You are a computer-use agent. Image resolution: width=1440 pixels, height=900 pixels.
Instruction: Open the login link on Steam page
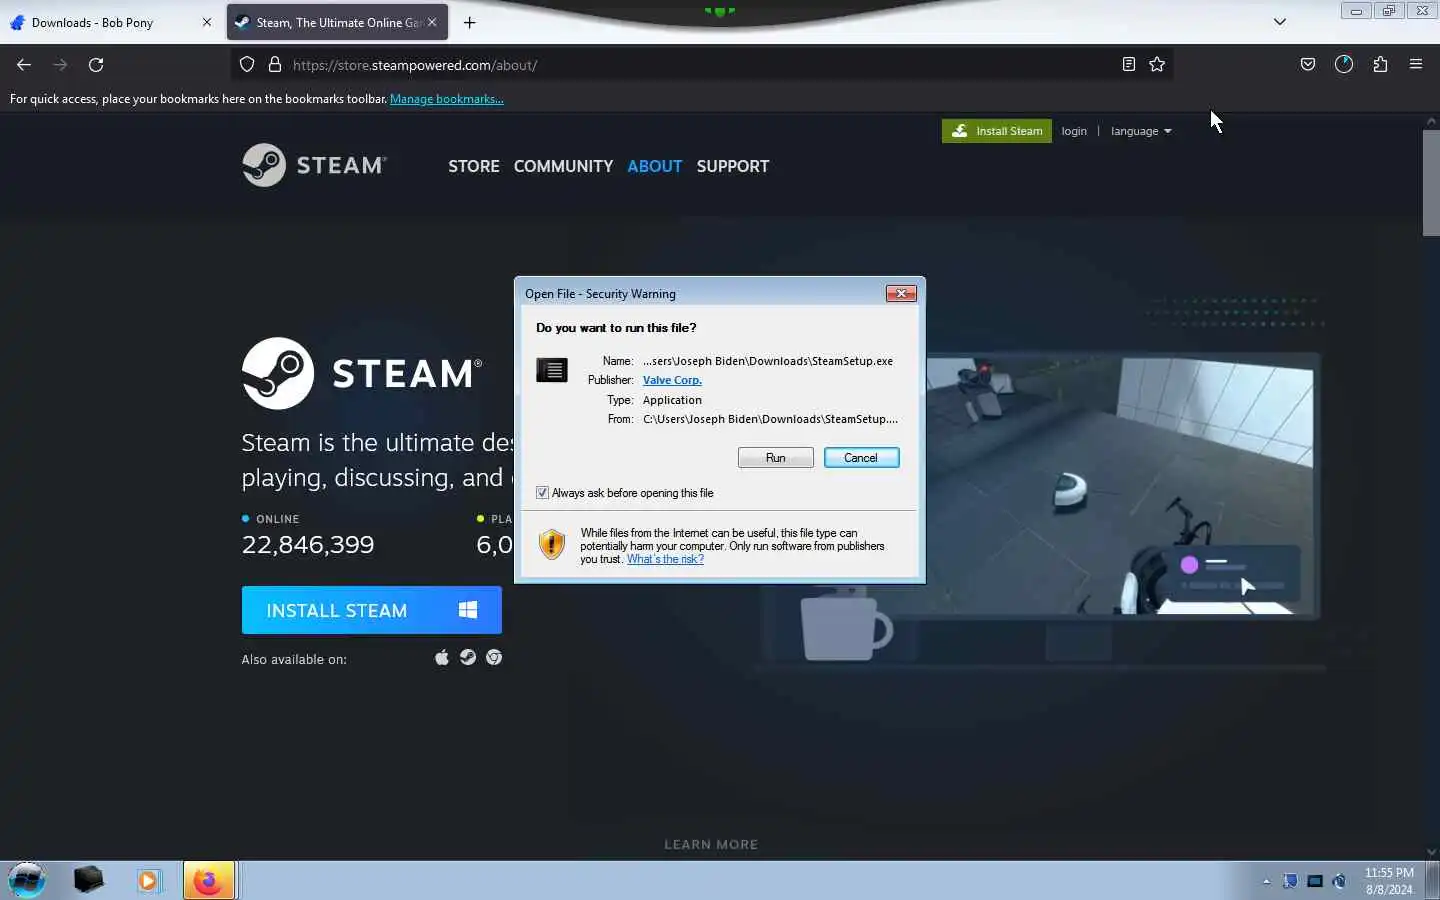coord(1074,131)
